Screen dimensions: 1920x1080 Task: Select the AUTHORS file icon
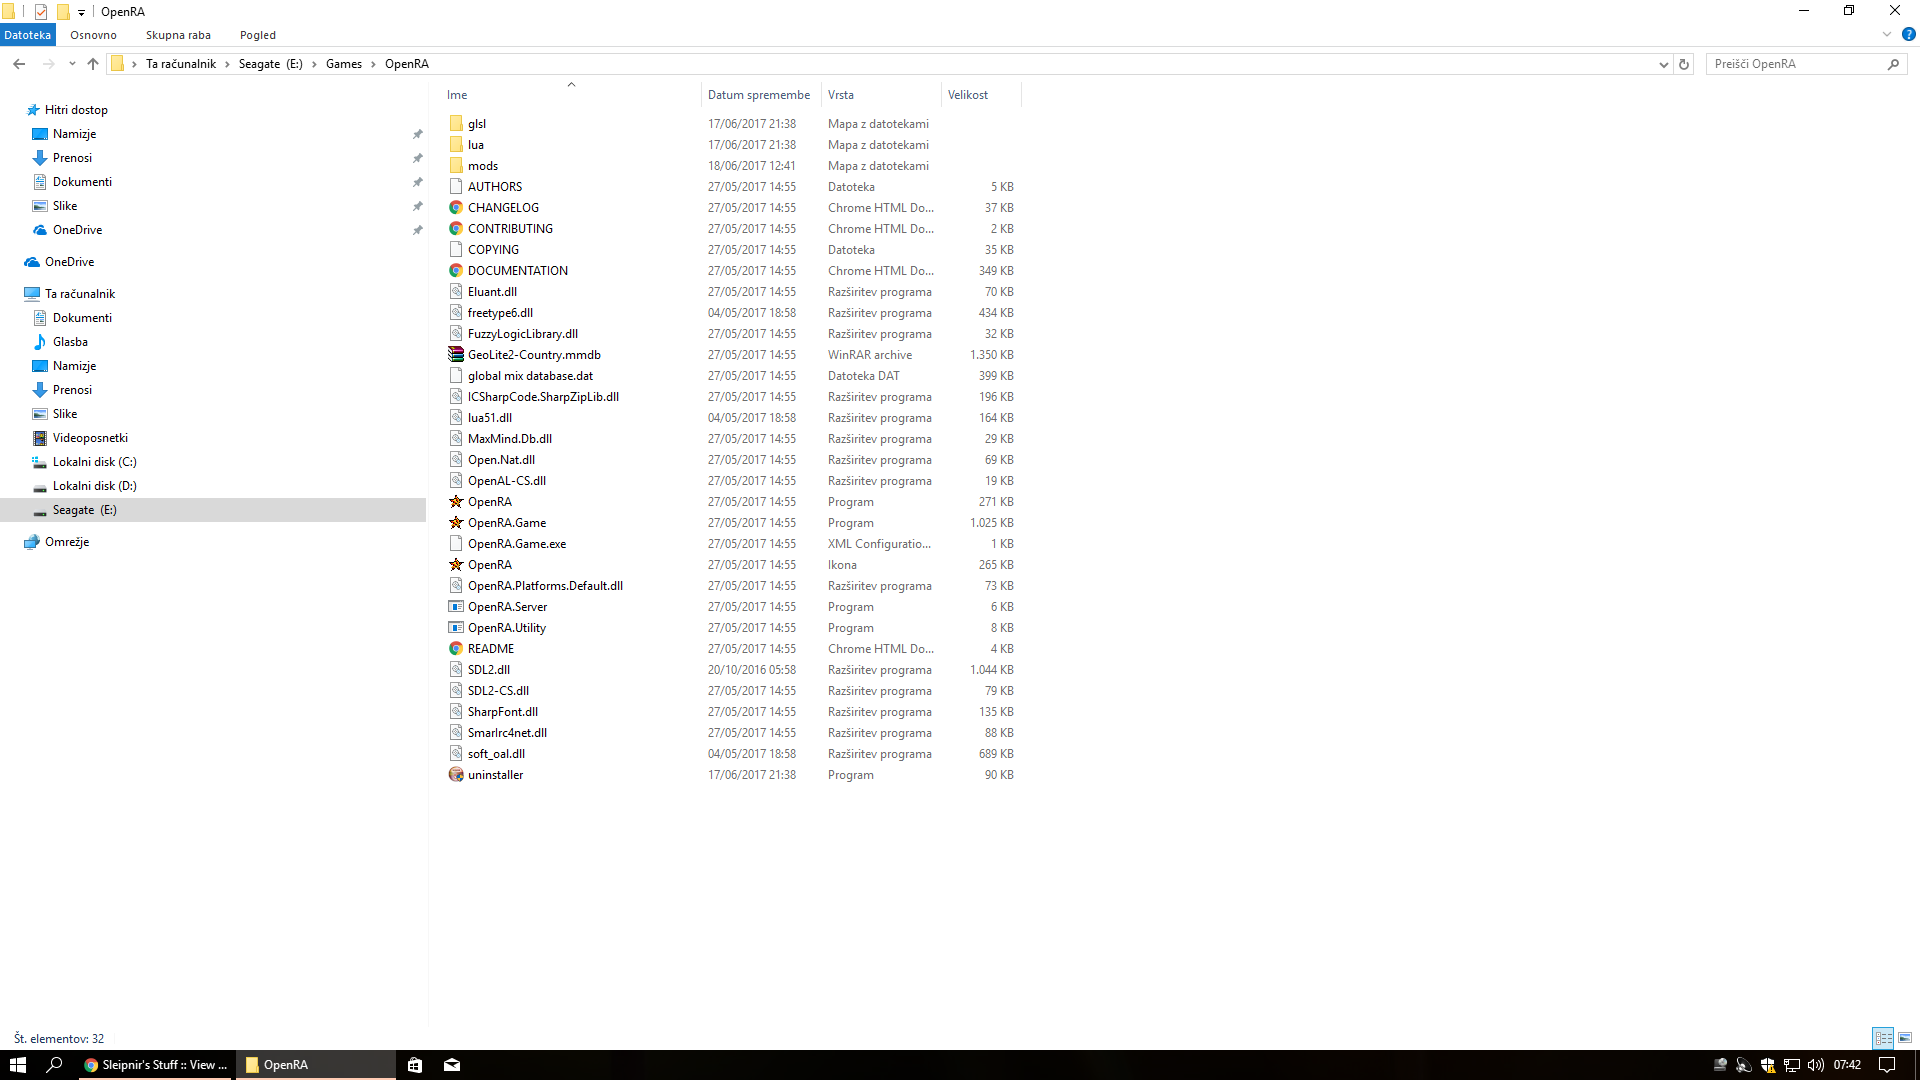[456, 187]
